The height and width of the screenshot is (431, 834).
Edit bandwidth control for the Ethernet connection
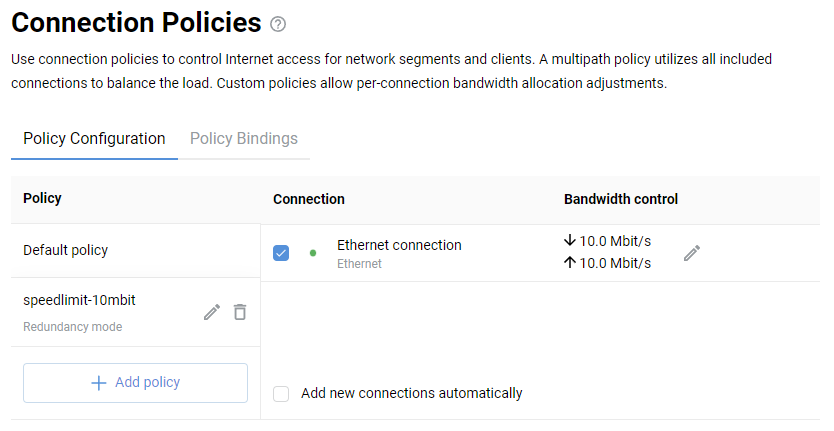click(692, 253)
